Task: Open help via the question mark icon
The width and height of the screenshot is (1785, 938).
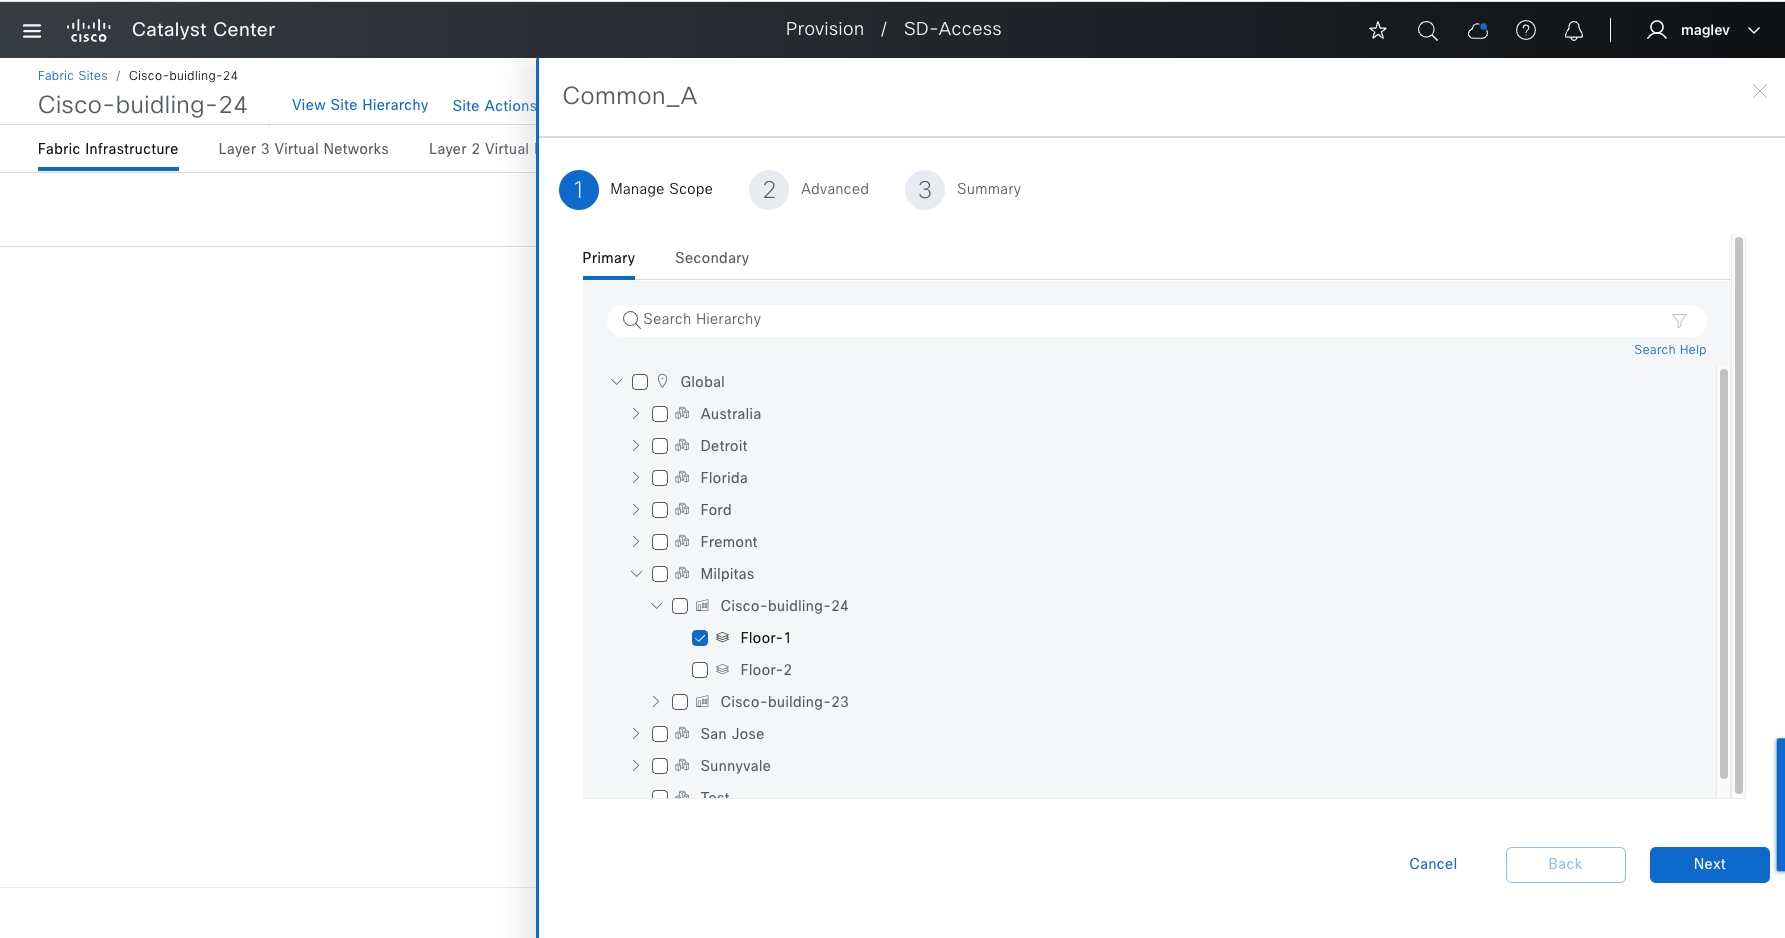Action: point(1526,30)
